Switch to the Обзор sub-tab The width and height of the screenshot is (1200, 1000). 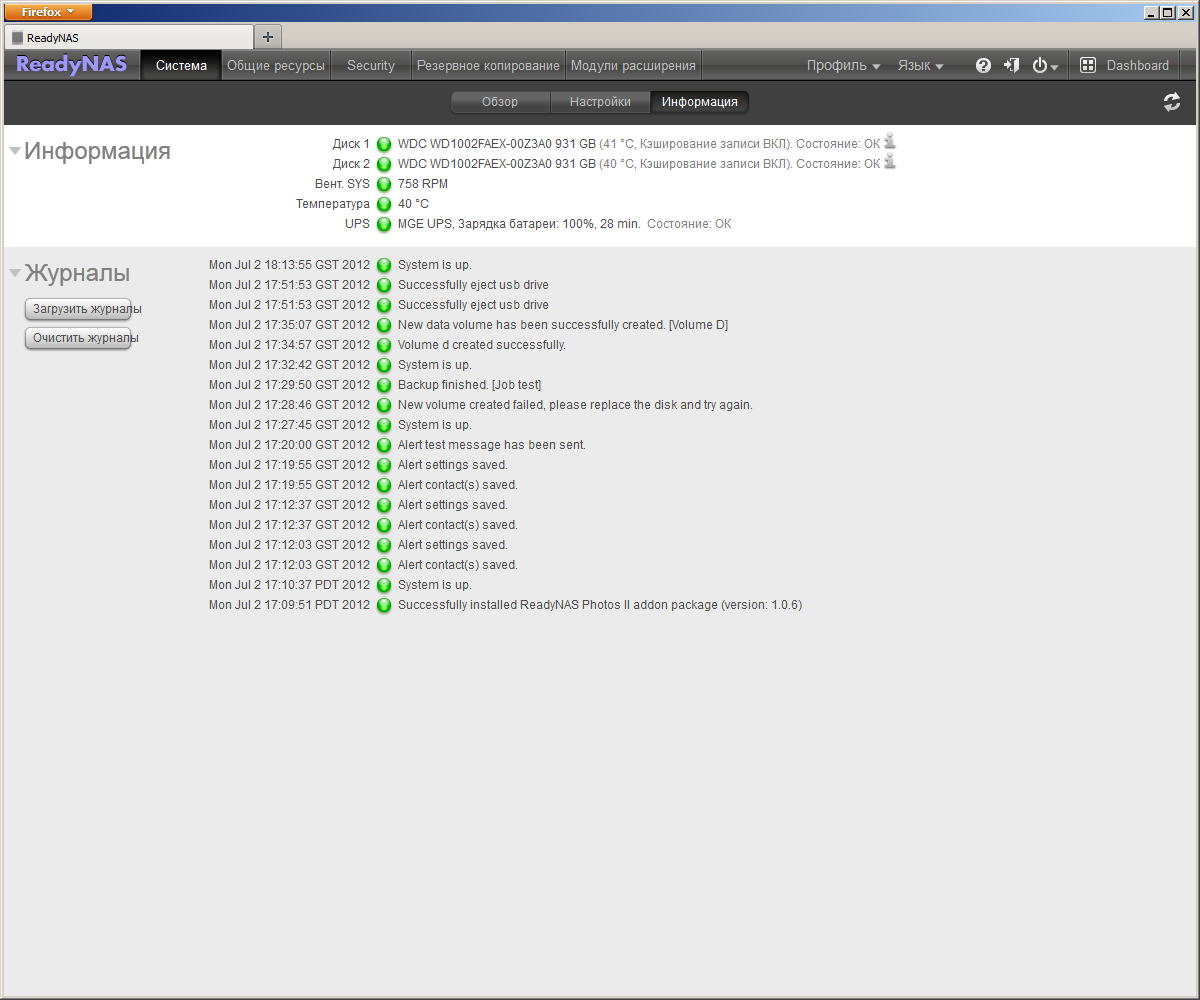(x=500, y=102)
